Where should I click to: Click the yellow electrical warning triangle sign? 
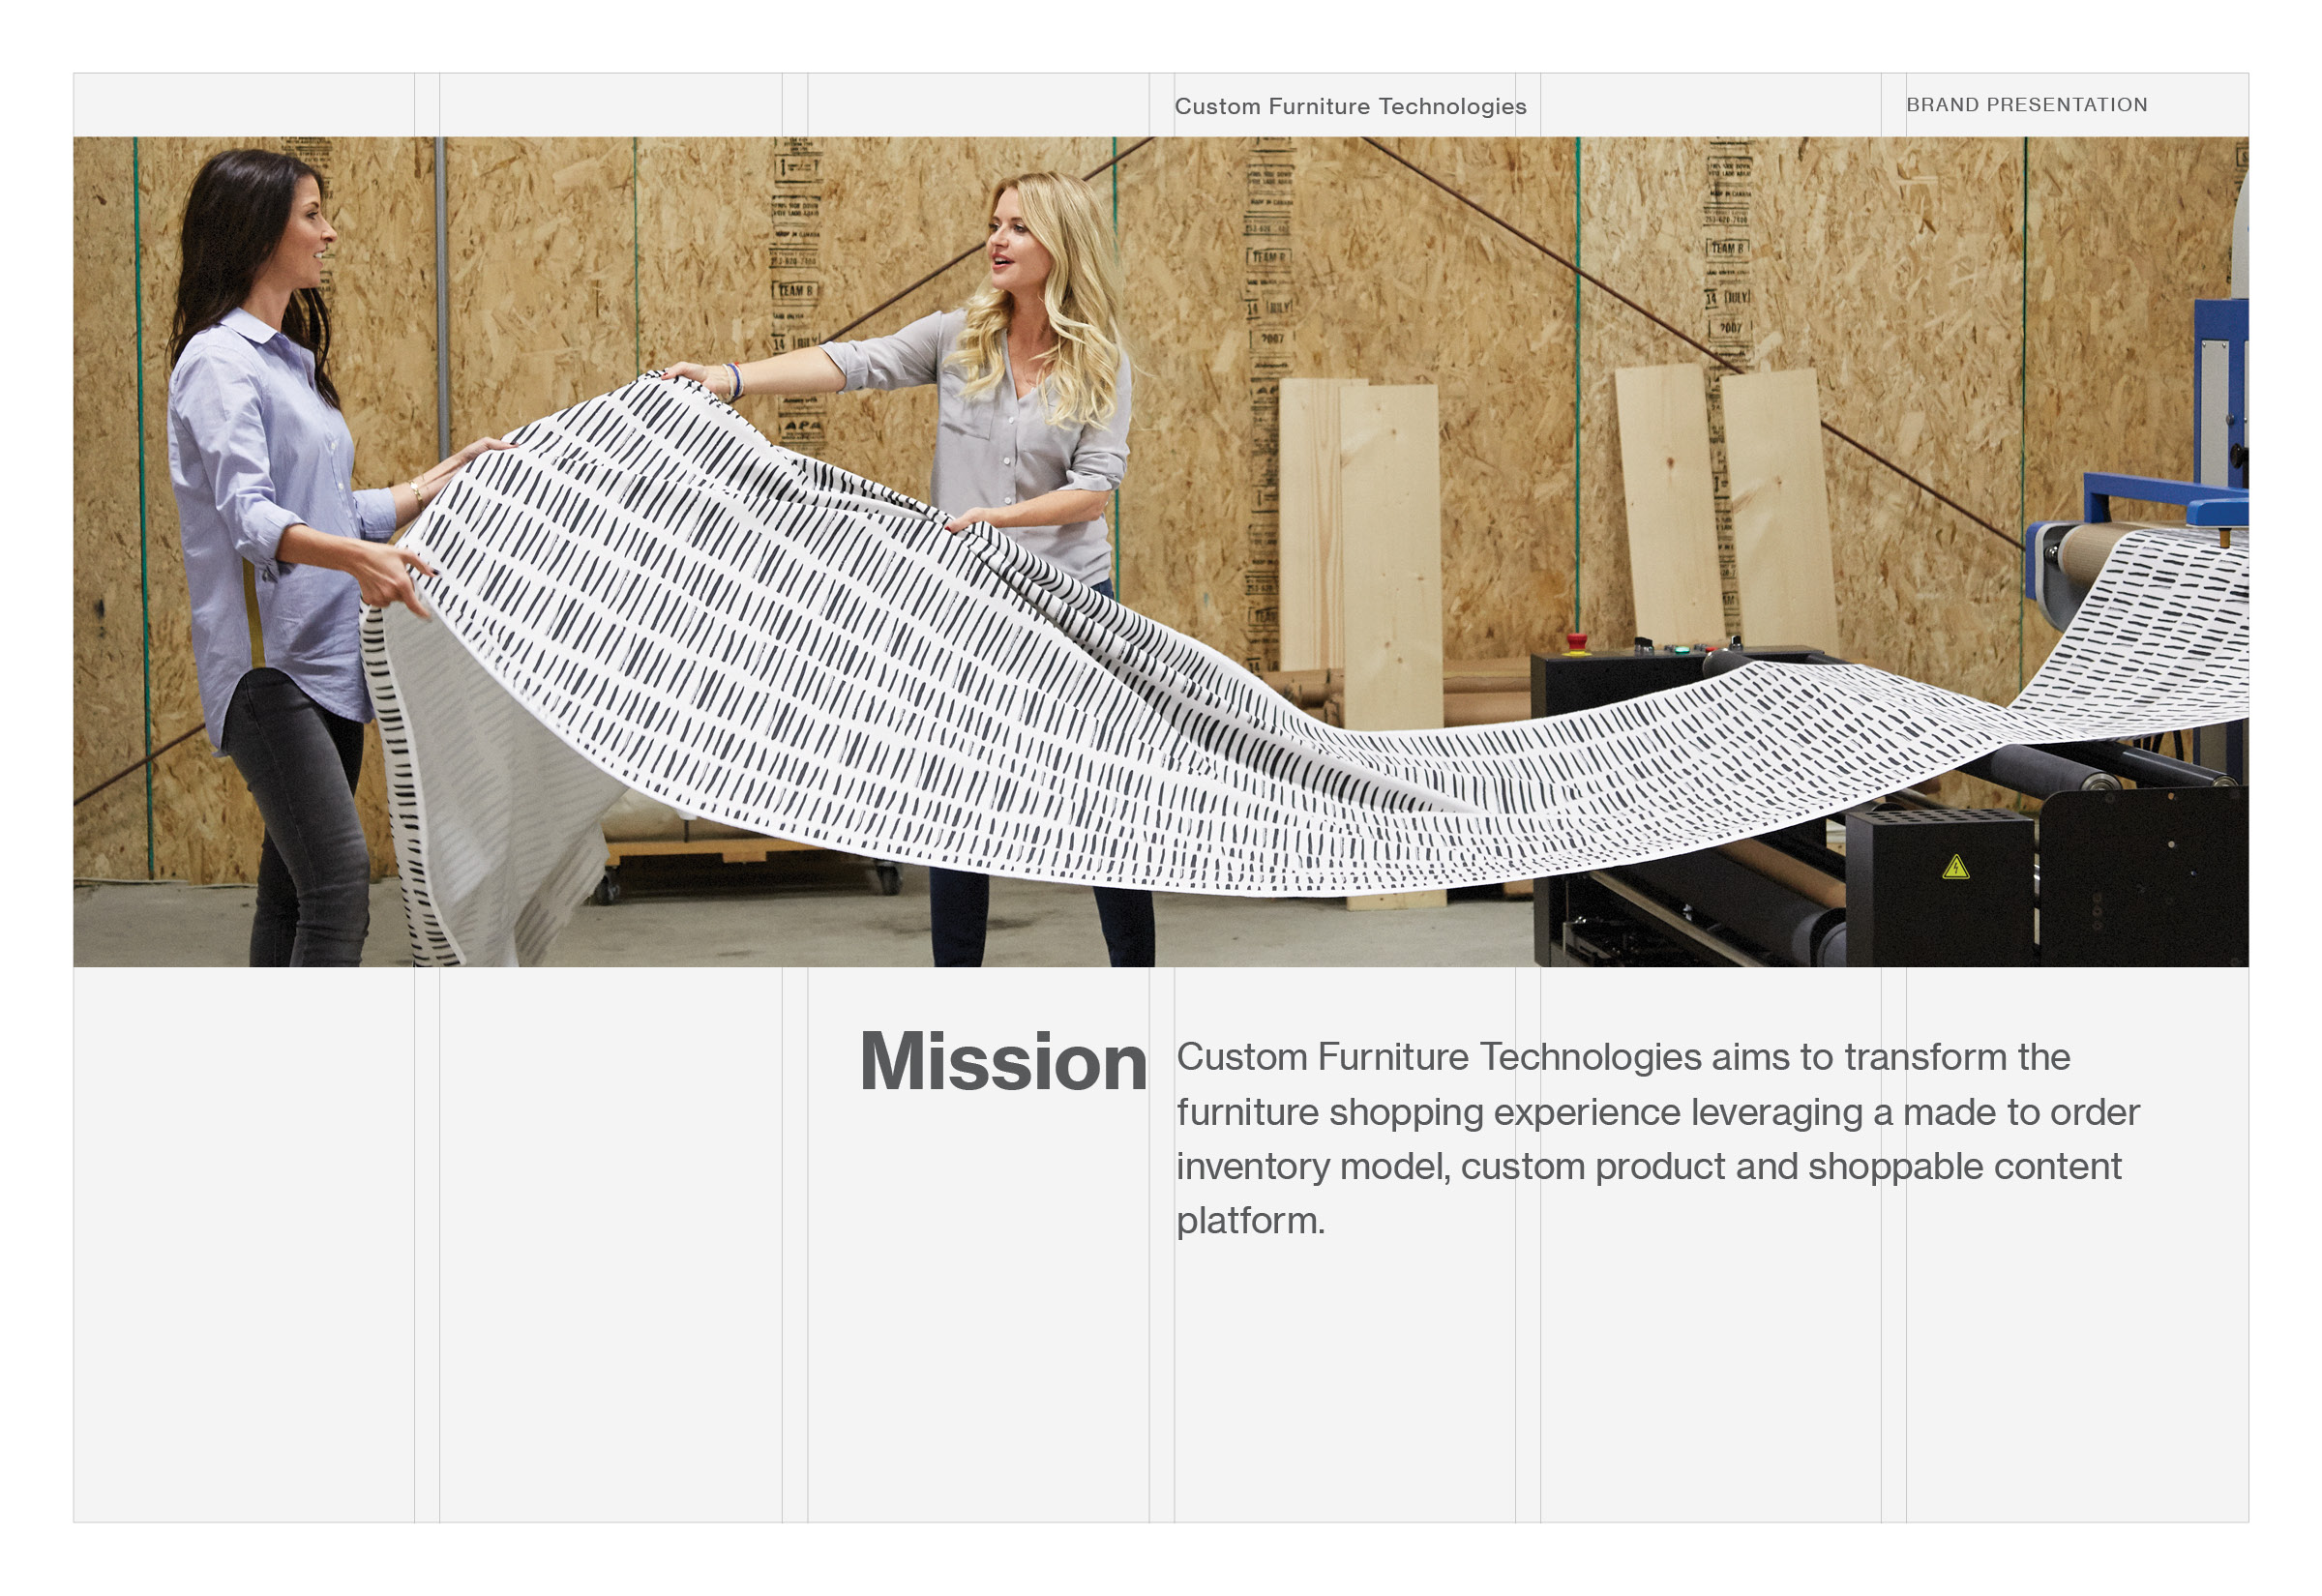click(1955, 867)
